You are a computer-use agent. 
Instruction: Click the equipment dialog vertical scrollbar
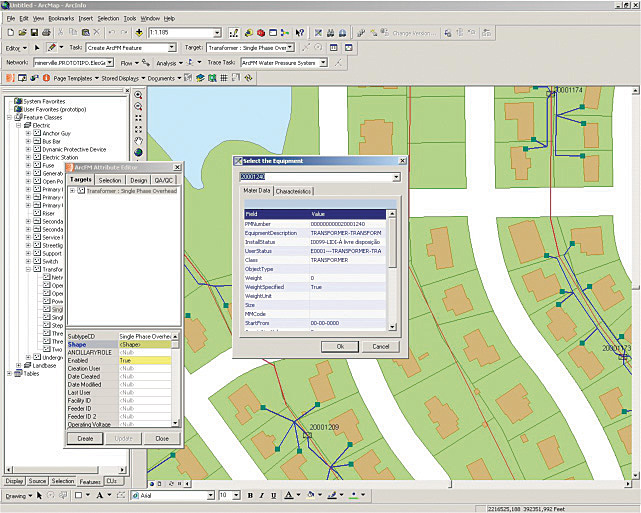[x=392, y=270]
